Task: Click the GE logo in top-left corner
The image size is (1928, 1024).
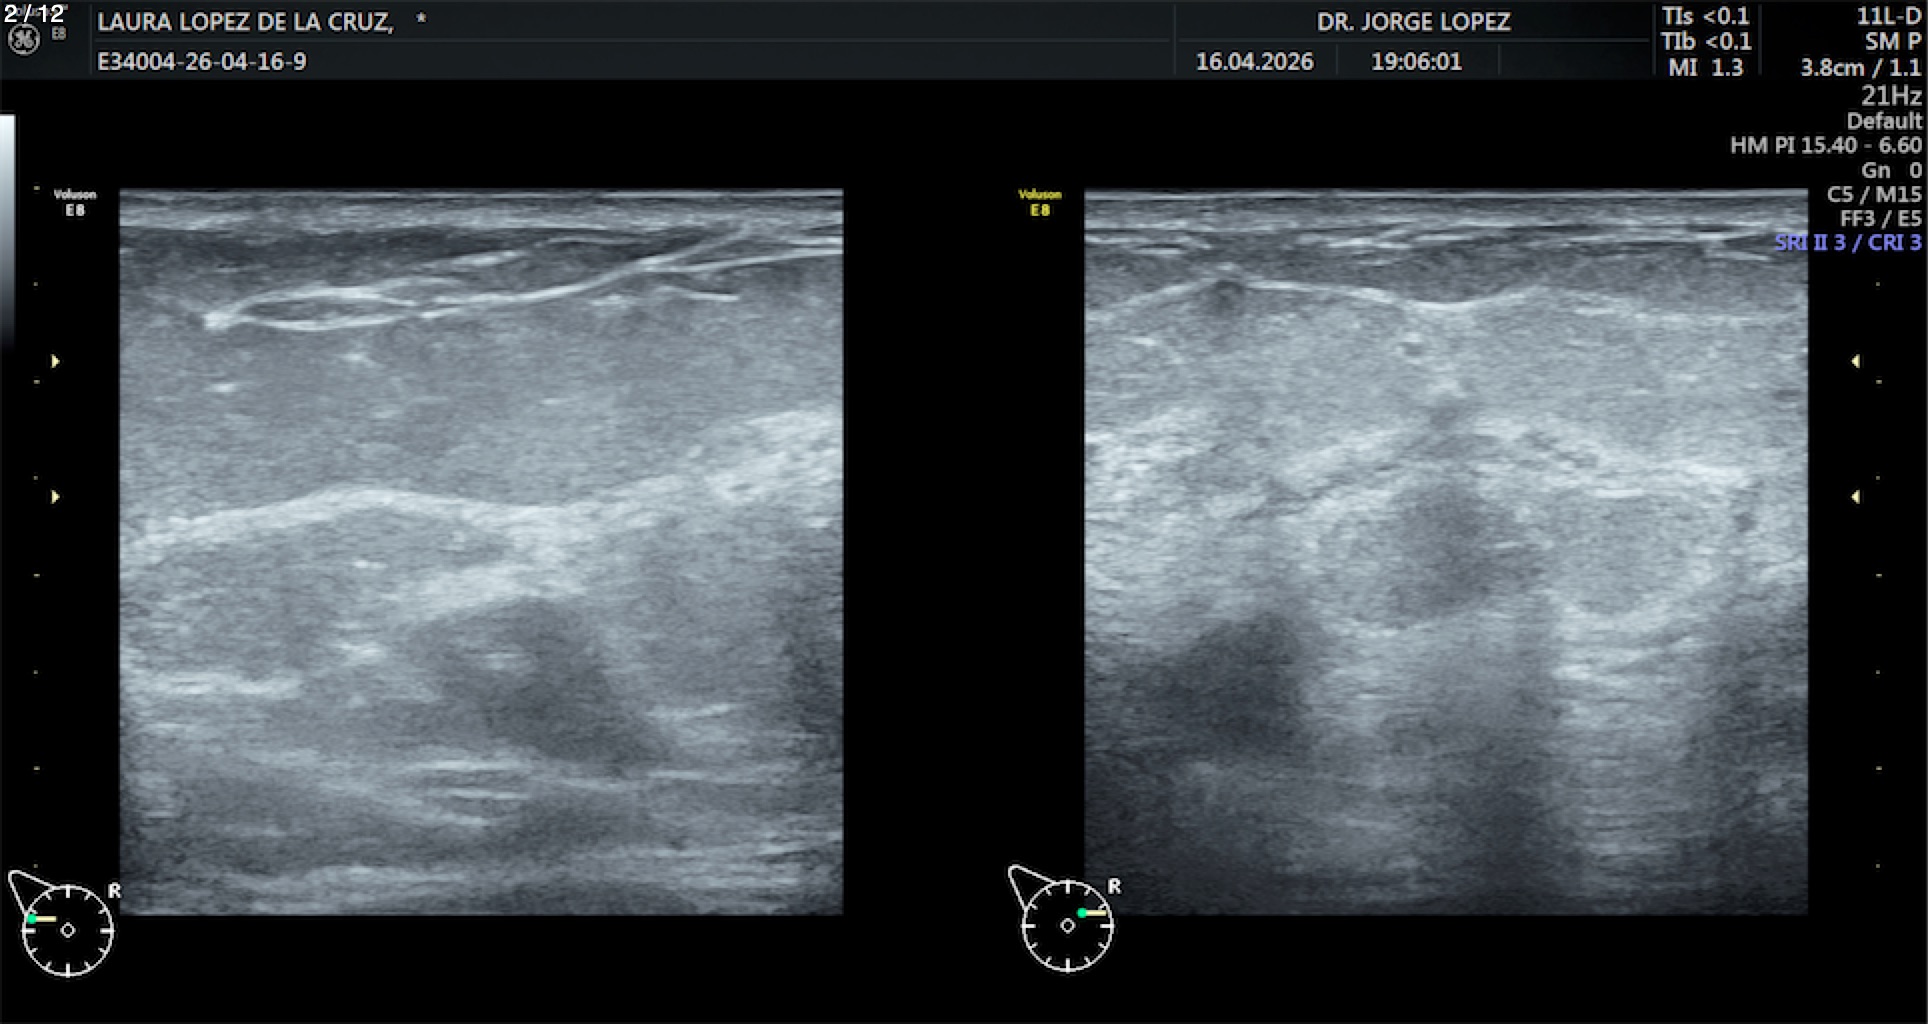Action: point(24,39)
